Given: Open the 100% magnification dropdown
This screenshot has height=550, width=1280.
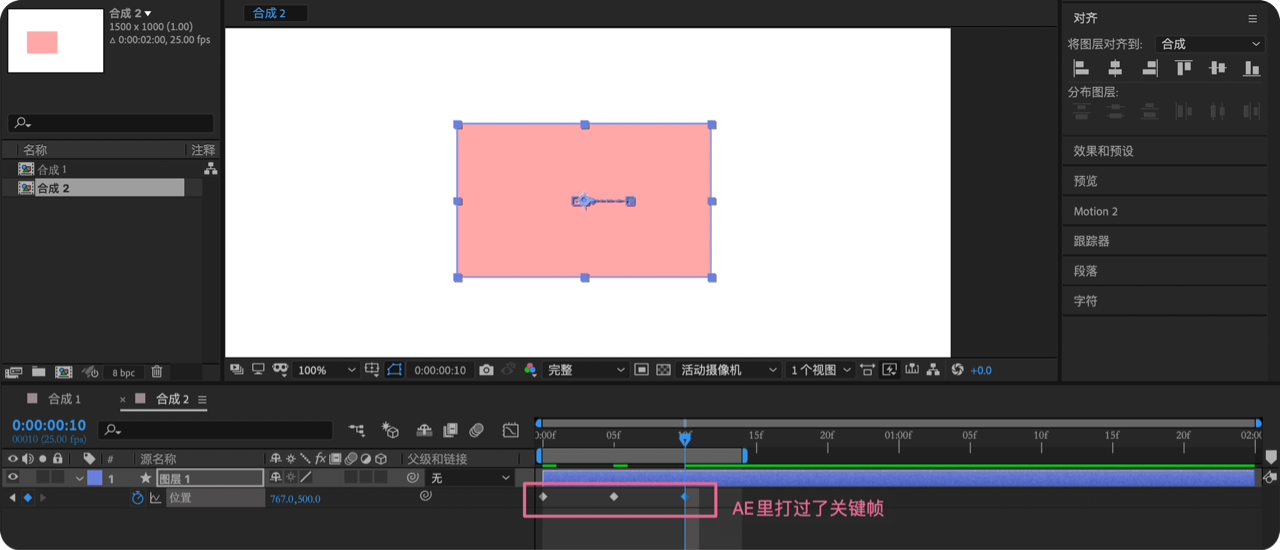Looking at the screenshot, I should point(326,370).
